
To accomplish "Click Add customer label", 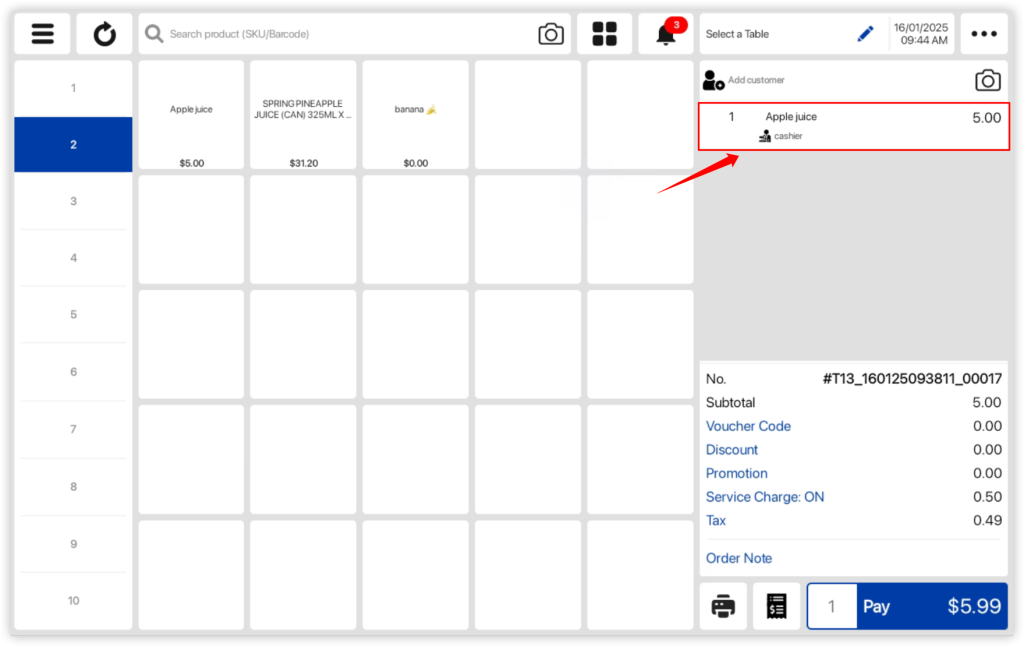I will 756,80.
